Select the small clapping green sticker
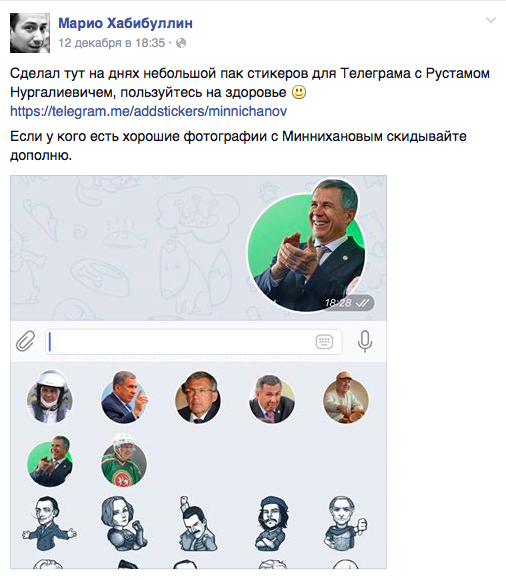This screenshot has width=506, height=580. [x=50, y=461]
